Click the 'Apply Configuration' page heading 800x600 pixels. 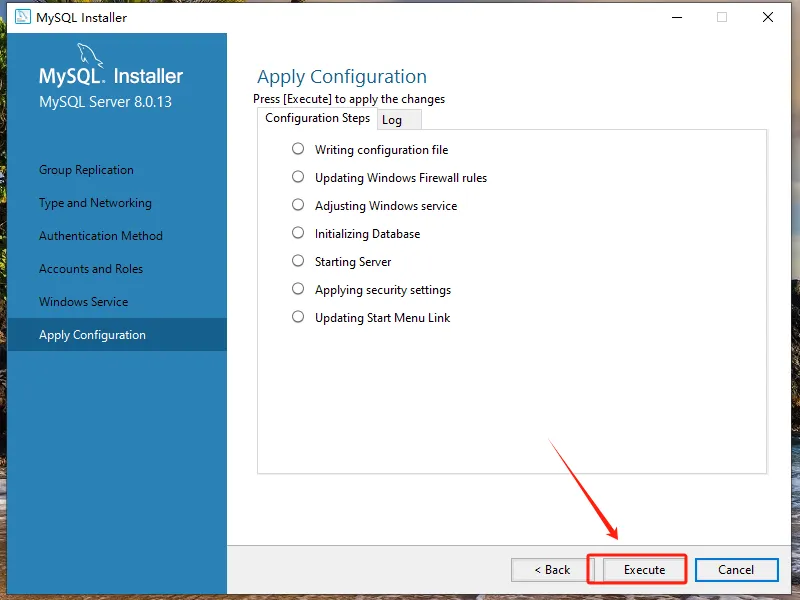[342, 77]
